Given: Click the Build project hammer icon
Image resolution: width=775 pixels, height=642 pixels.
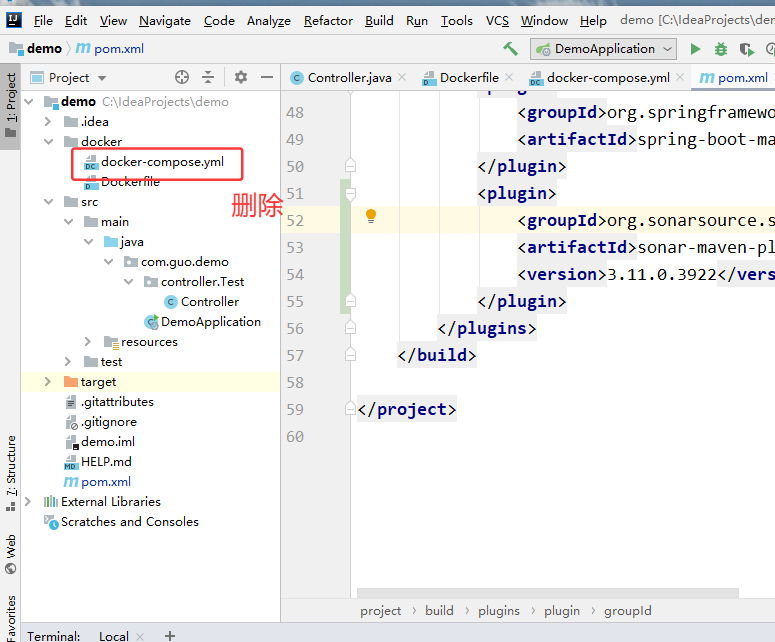Looking at the screenshot, I should tap(510, 48).
